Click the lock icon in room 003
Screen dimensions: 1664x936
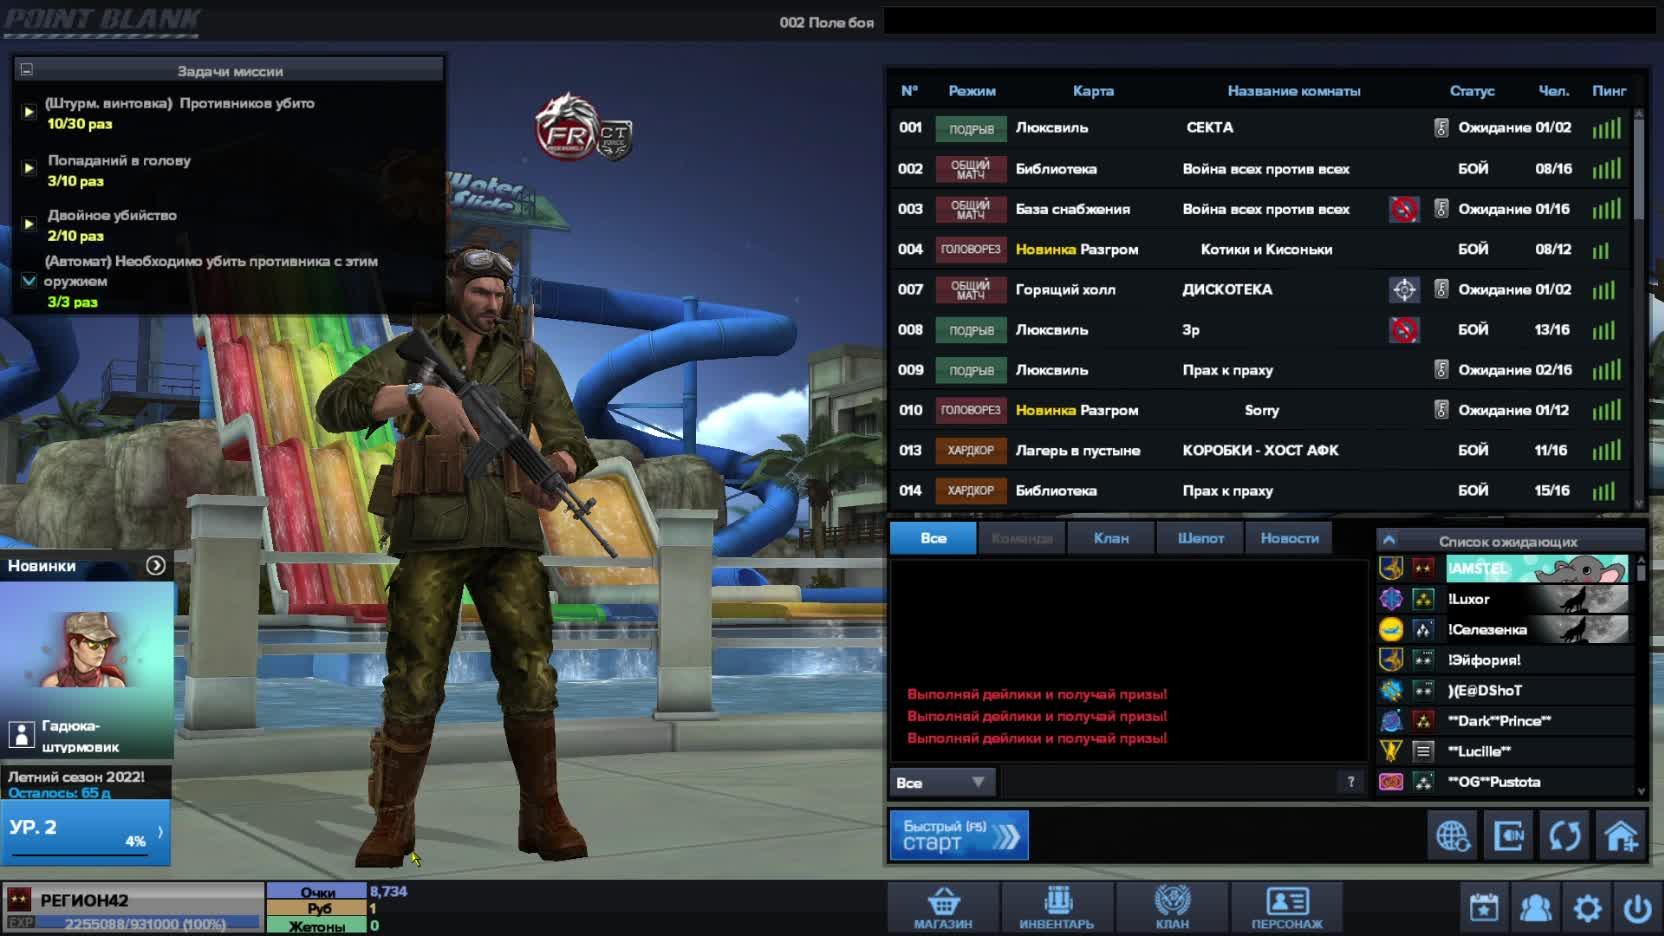(1441, 209)
